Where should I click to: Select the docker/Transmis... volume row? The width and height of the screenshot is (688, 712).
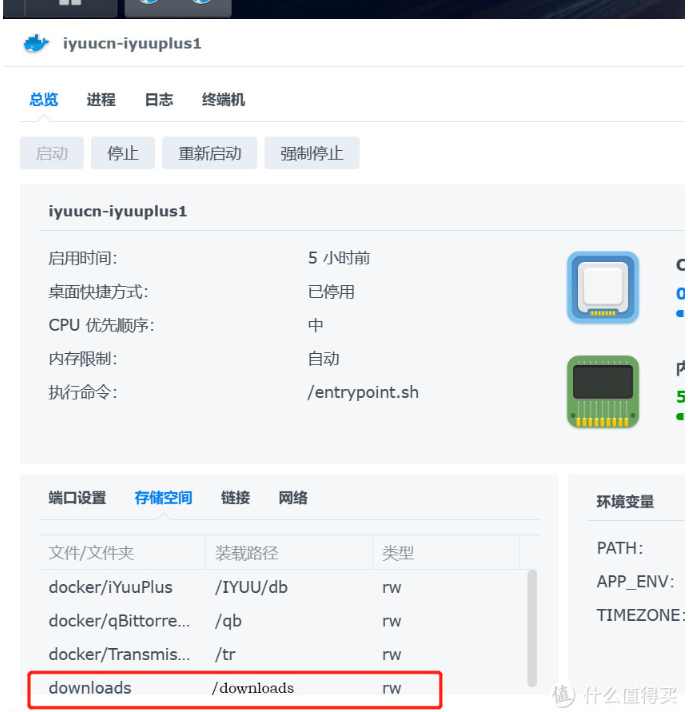(x=283, y=654)
